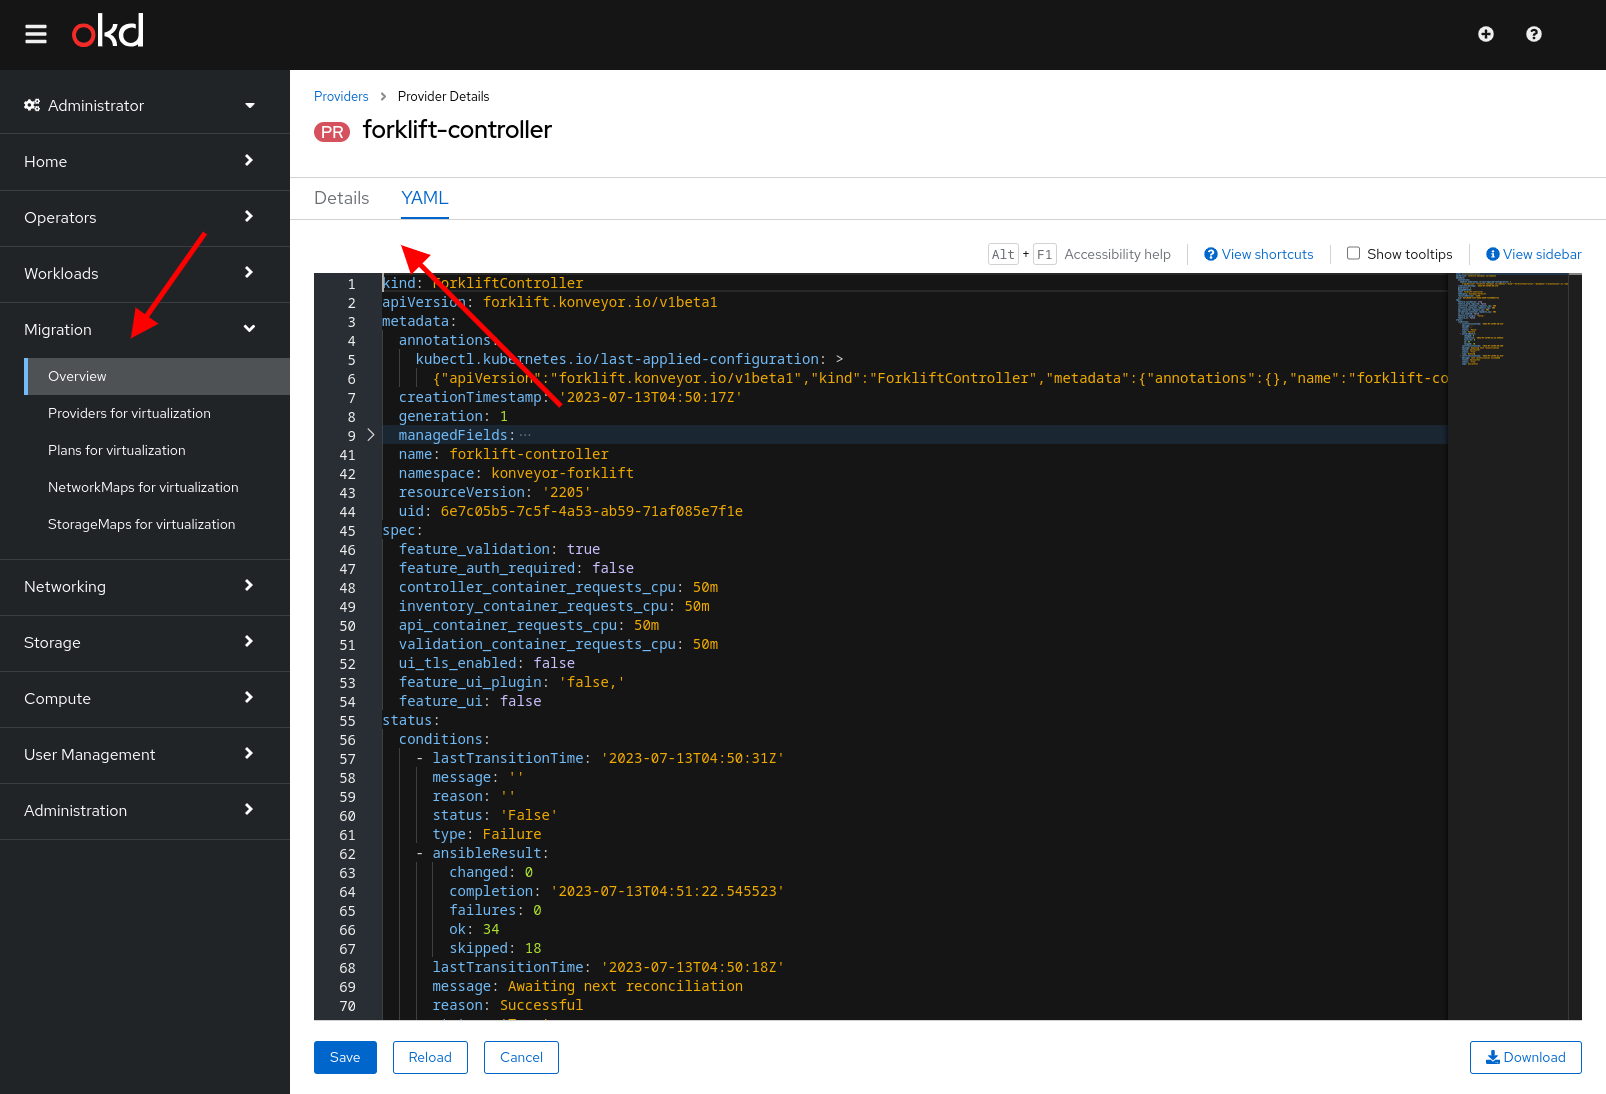Cancel the YAML editing
The height and width of the screenshot is (1094, 1606).
click(x=521, y=1057)
